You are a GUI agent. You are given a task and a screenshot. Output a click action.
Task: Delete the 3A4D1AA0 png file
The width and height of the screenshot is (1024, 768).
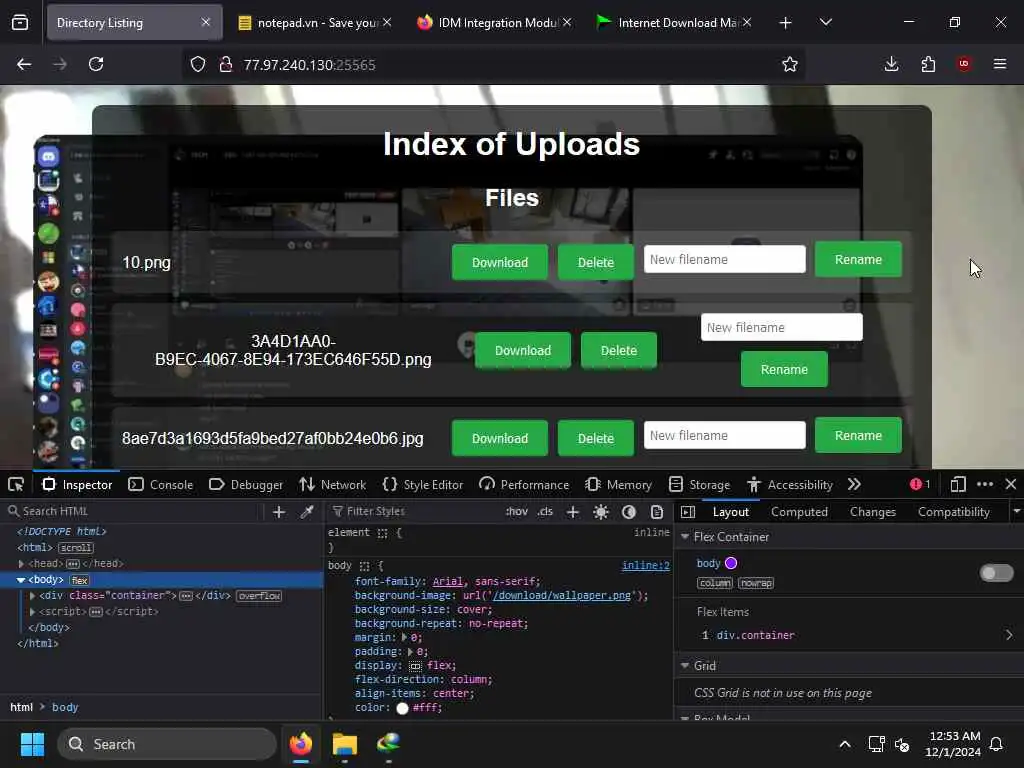pyautogui.click(x=618, y=351)
